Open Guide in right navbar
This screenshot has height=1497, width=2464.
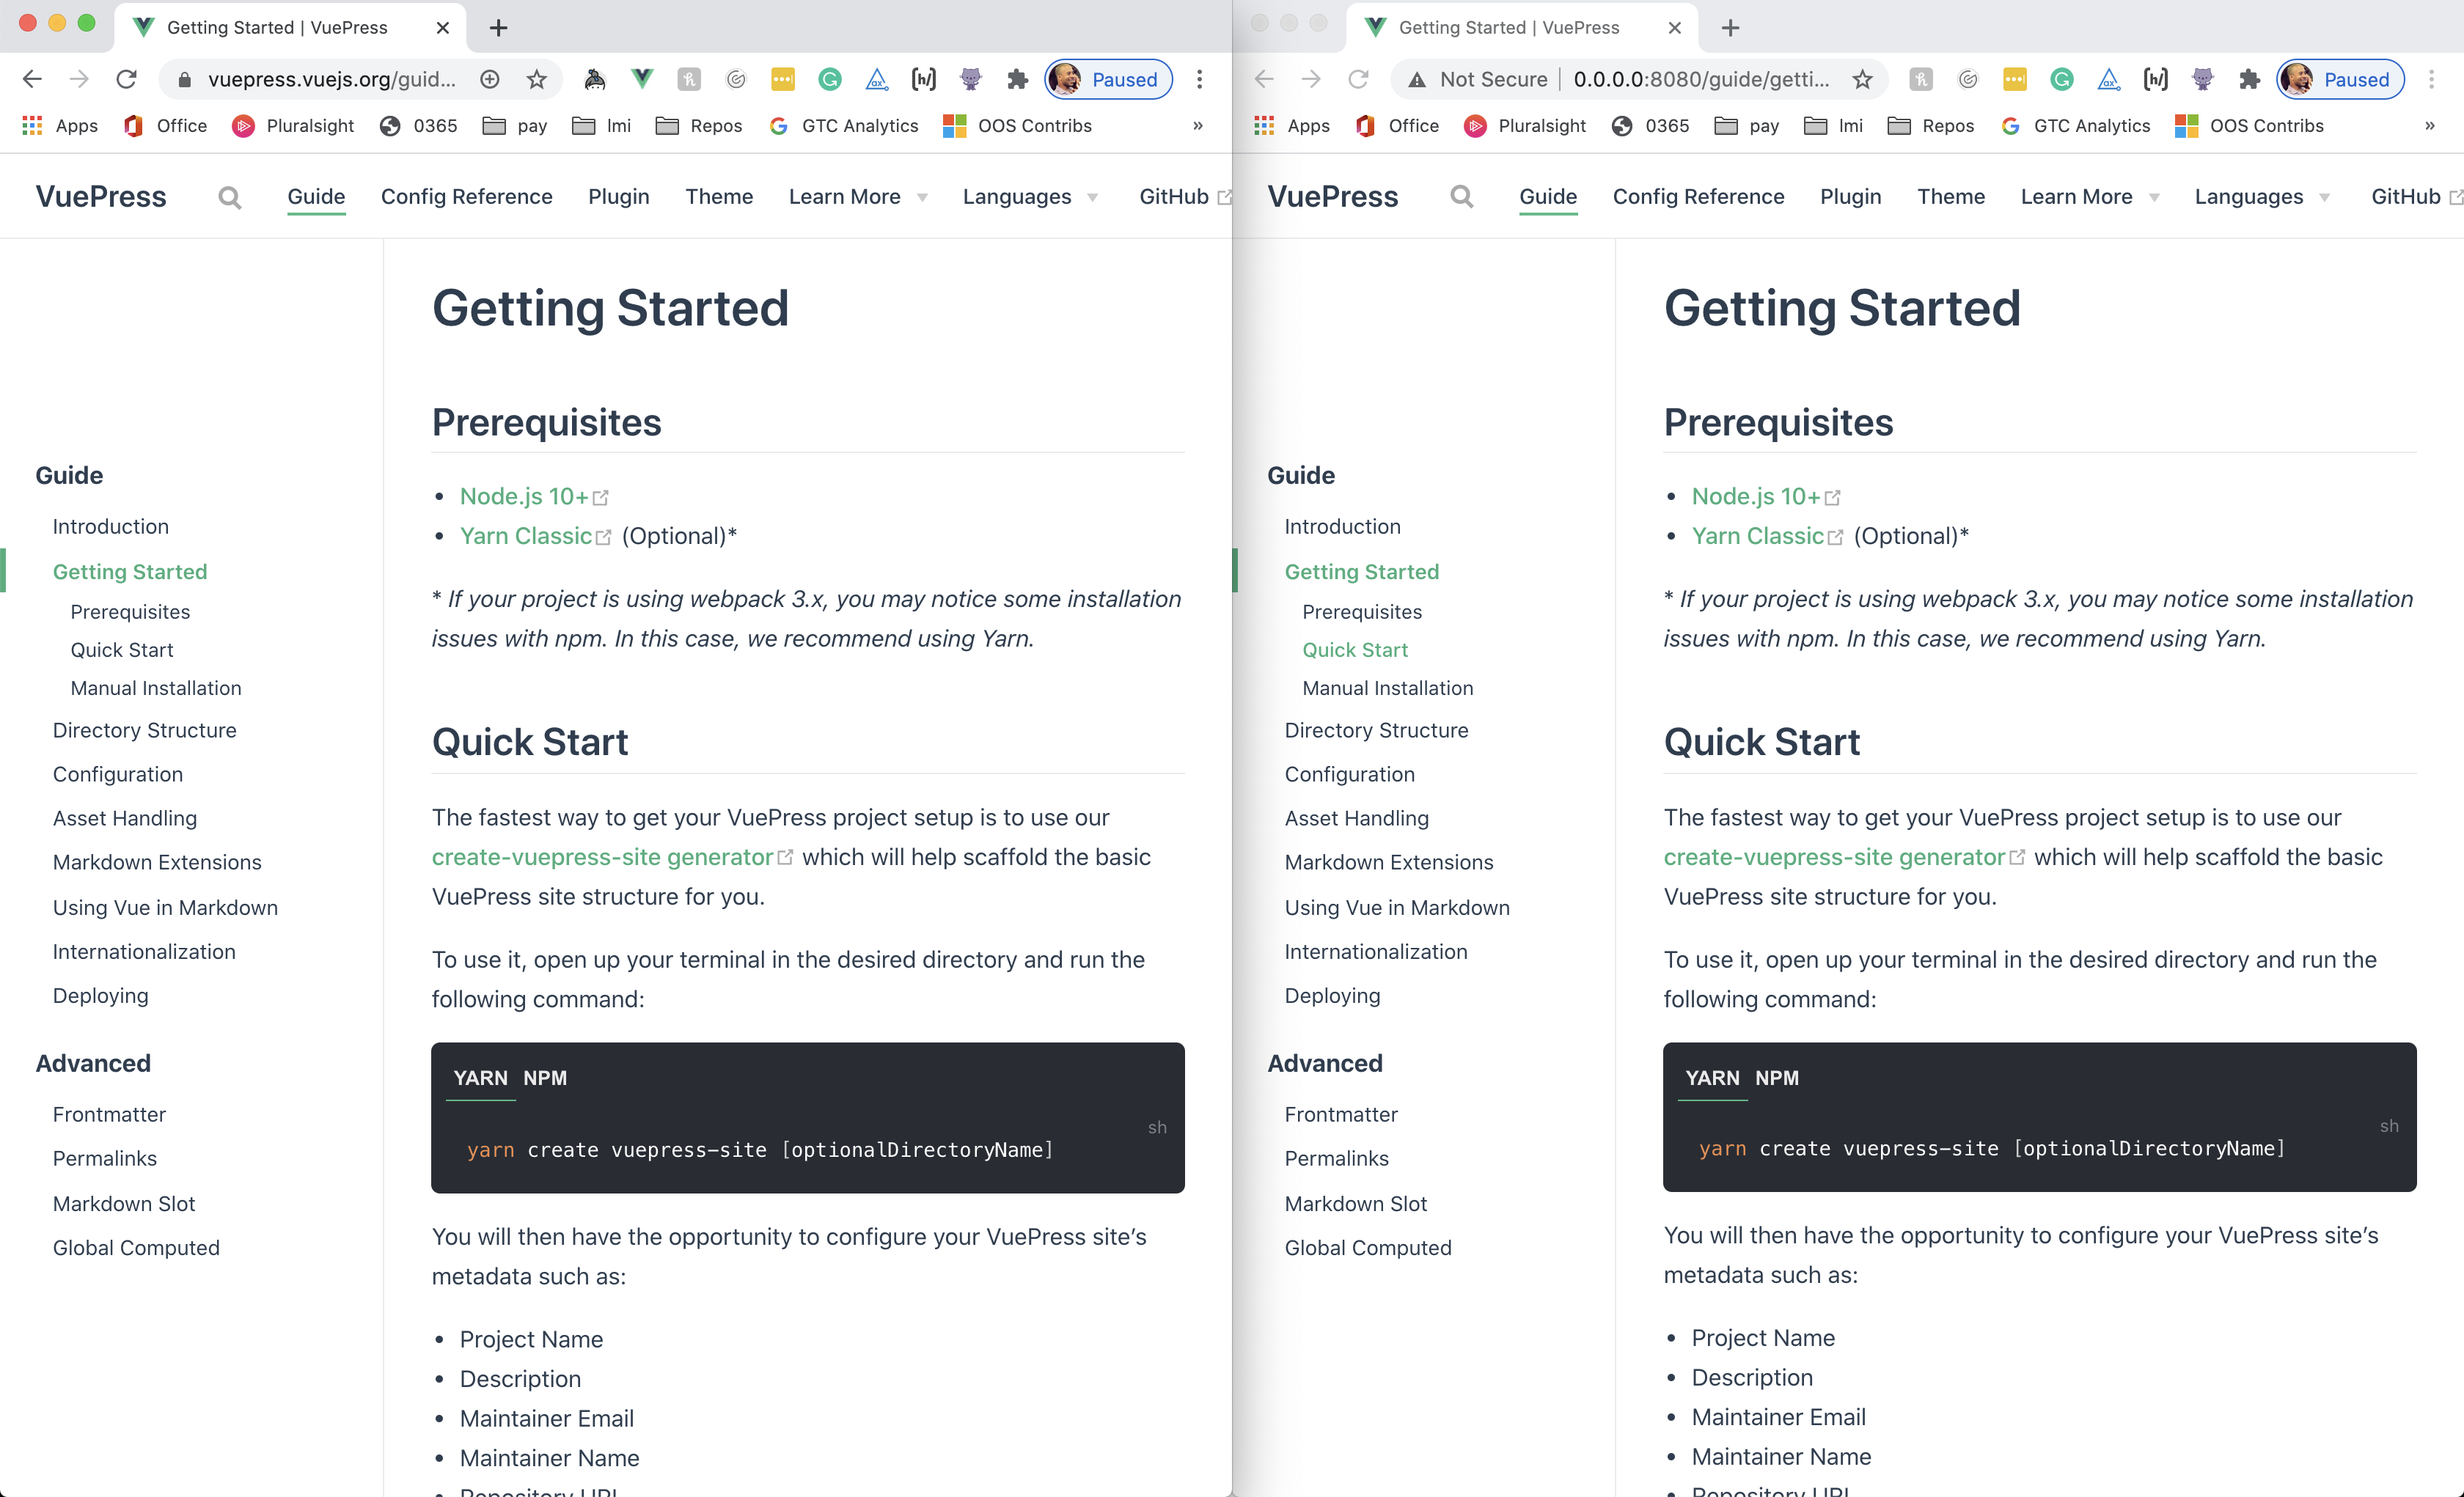[x=1547, y=197]
